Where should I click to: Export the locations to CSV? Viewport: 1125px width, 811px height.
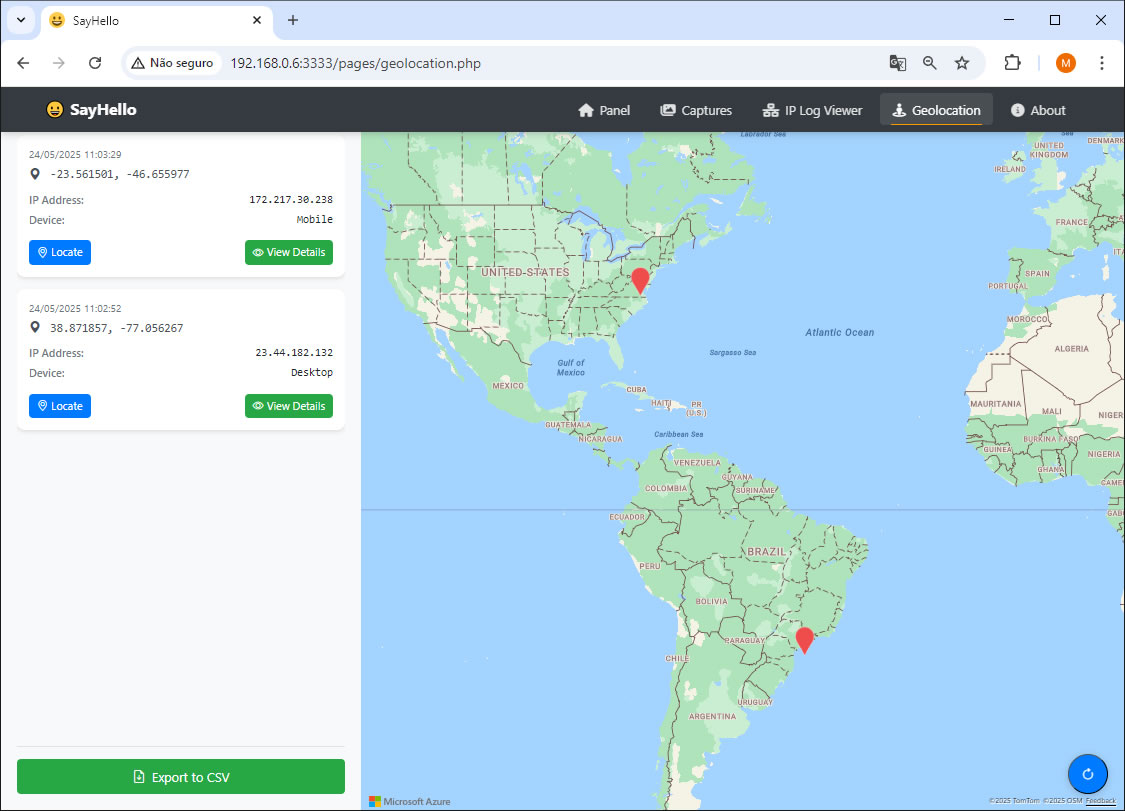pyautogui.click(x=181, y=777)
